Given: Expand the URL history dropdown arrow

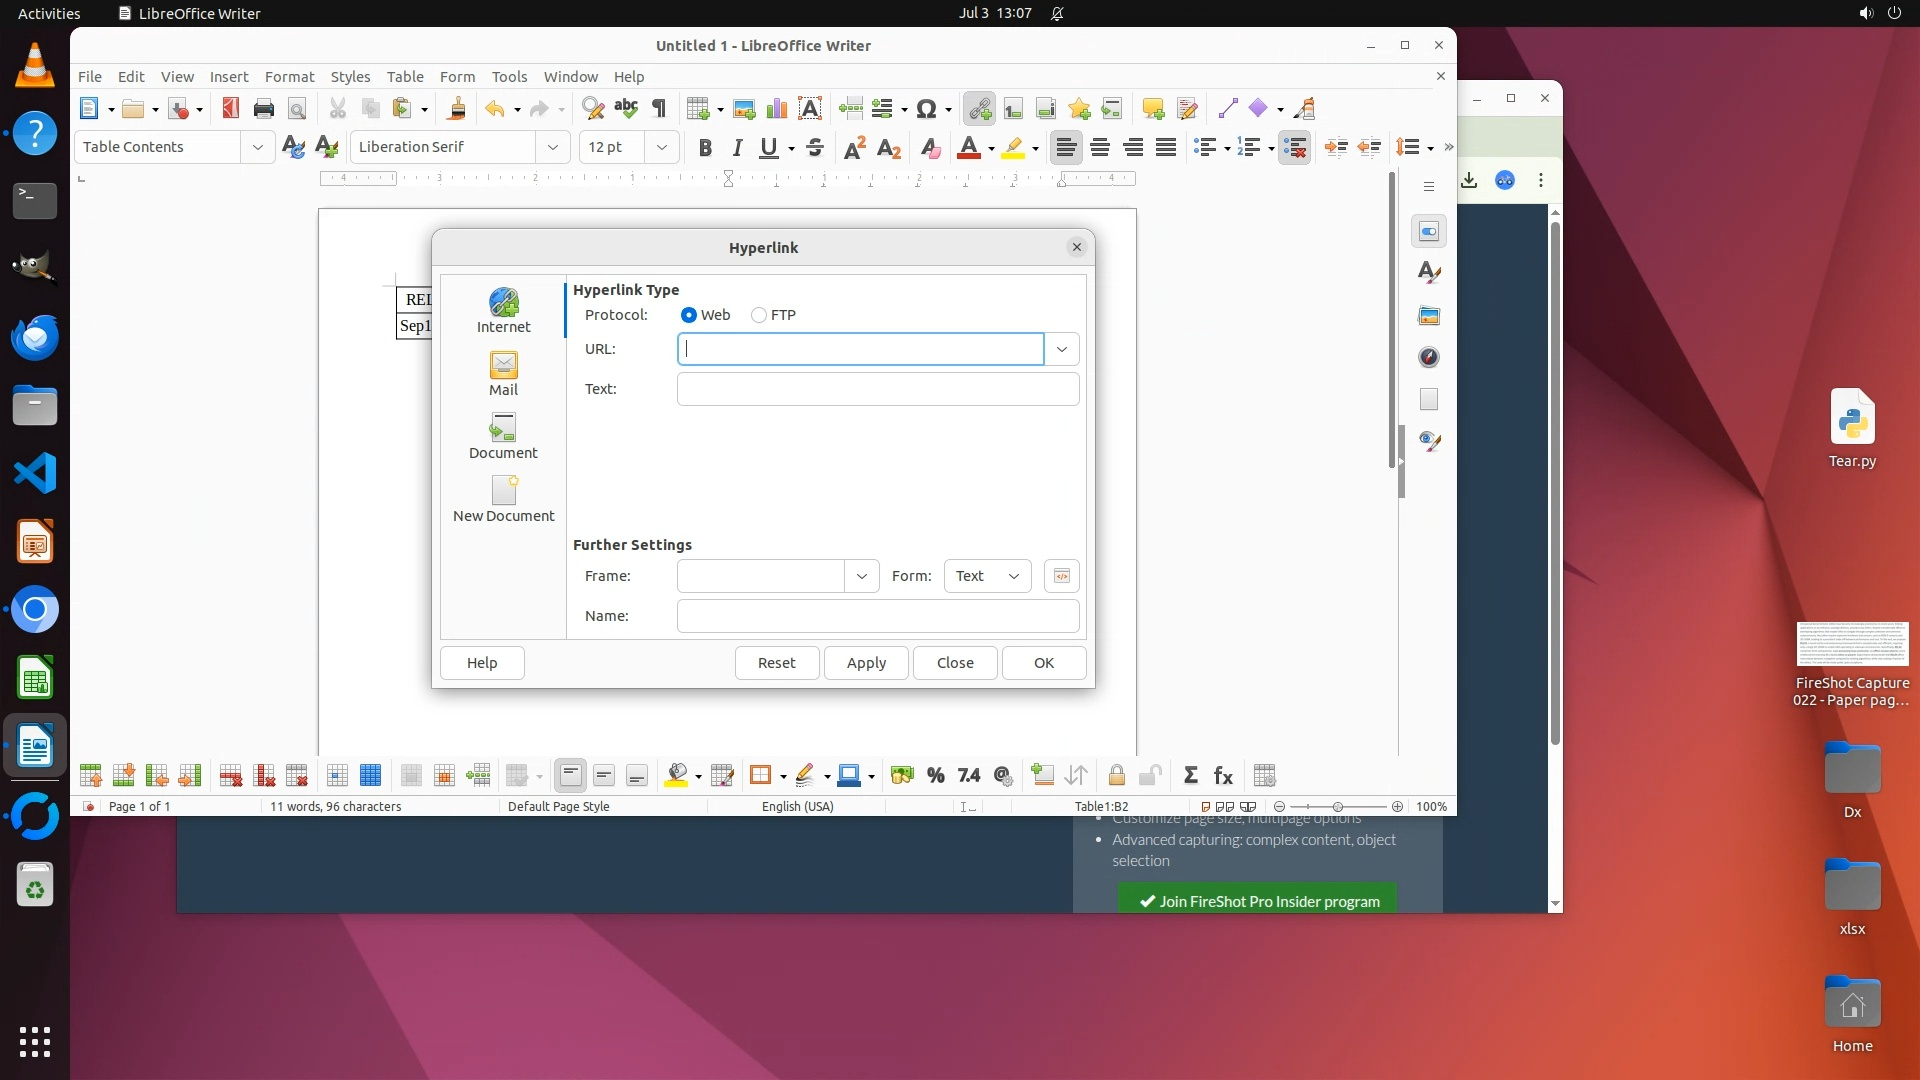Looking at the screenshot, I should [1062, 349].
